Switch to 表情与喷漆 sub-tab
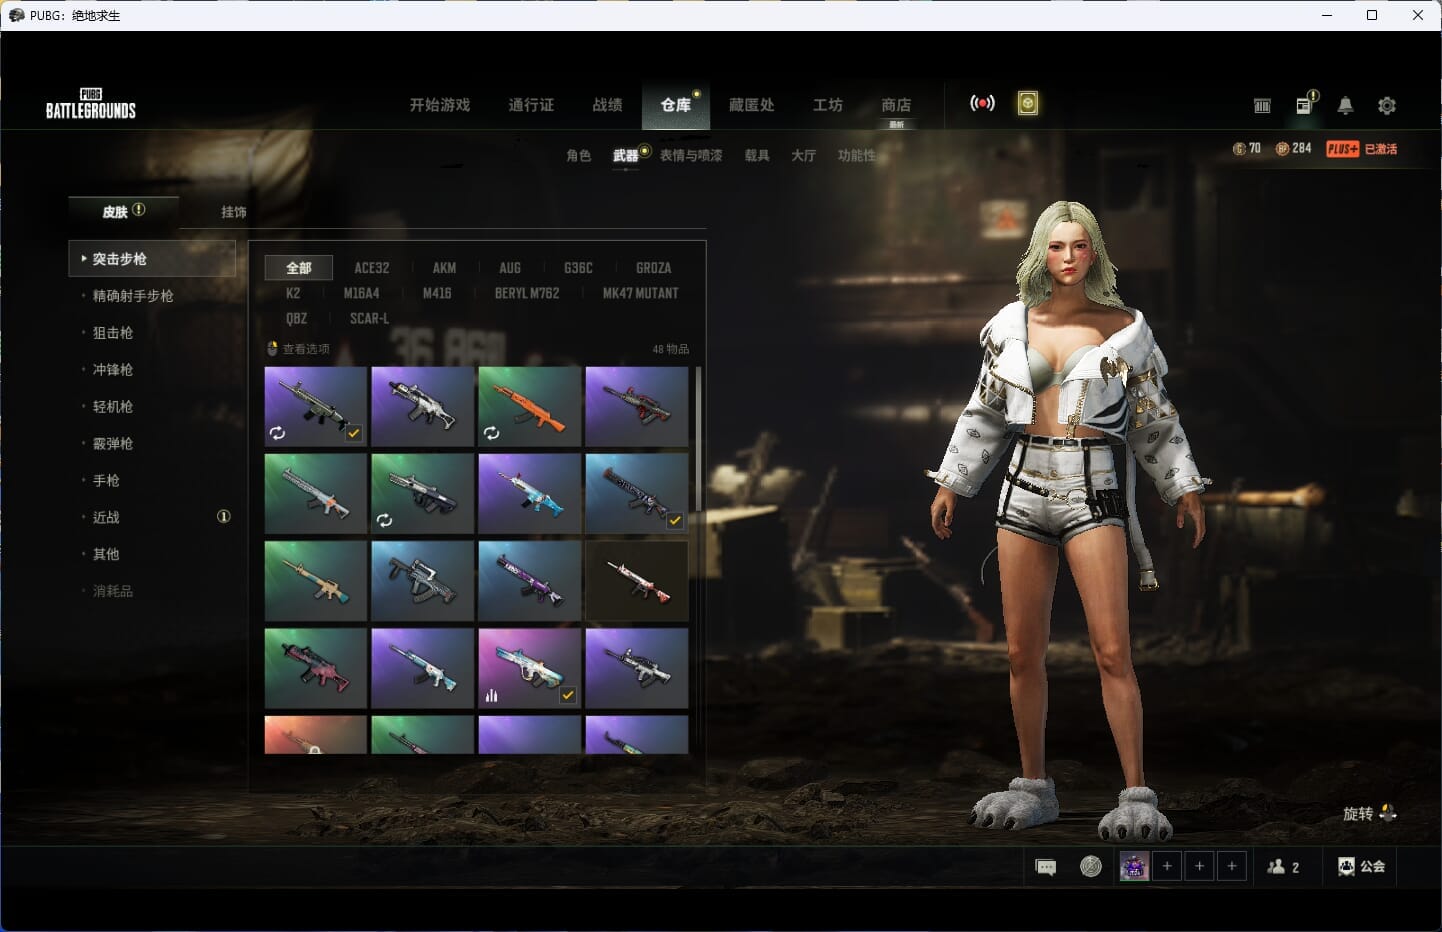 691,156
